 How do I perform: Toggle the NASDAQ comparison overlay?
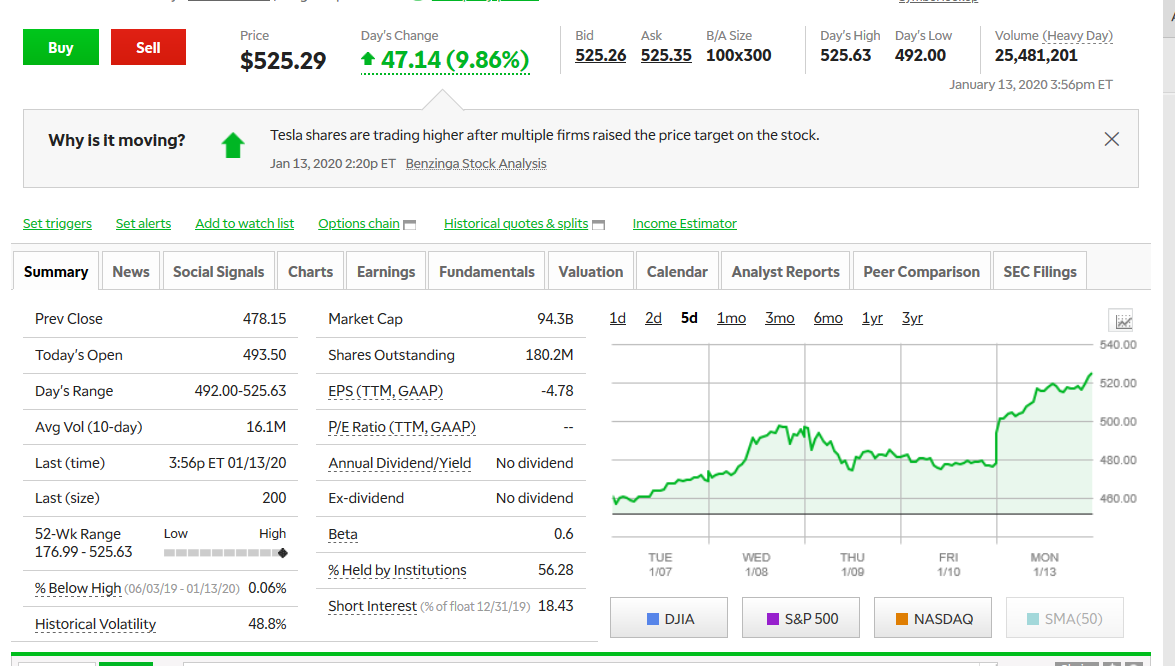pos(934,619)
